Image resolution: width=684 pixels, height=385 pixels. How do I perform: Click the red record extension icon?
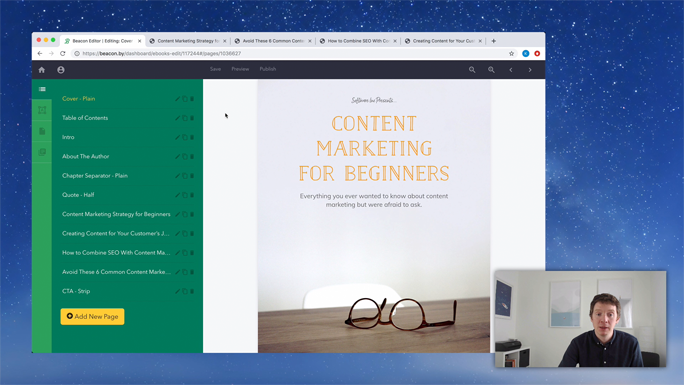pos(537,53)
